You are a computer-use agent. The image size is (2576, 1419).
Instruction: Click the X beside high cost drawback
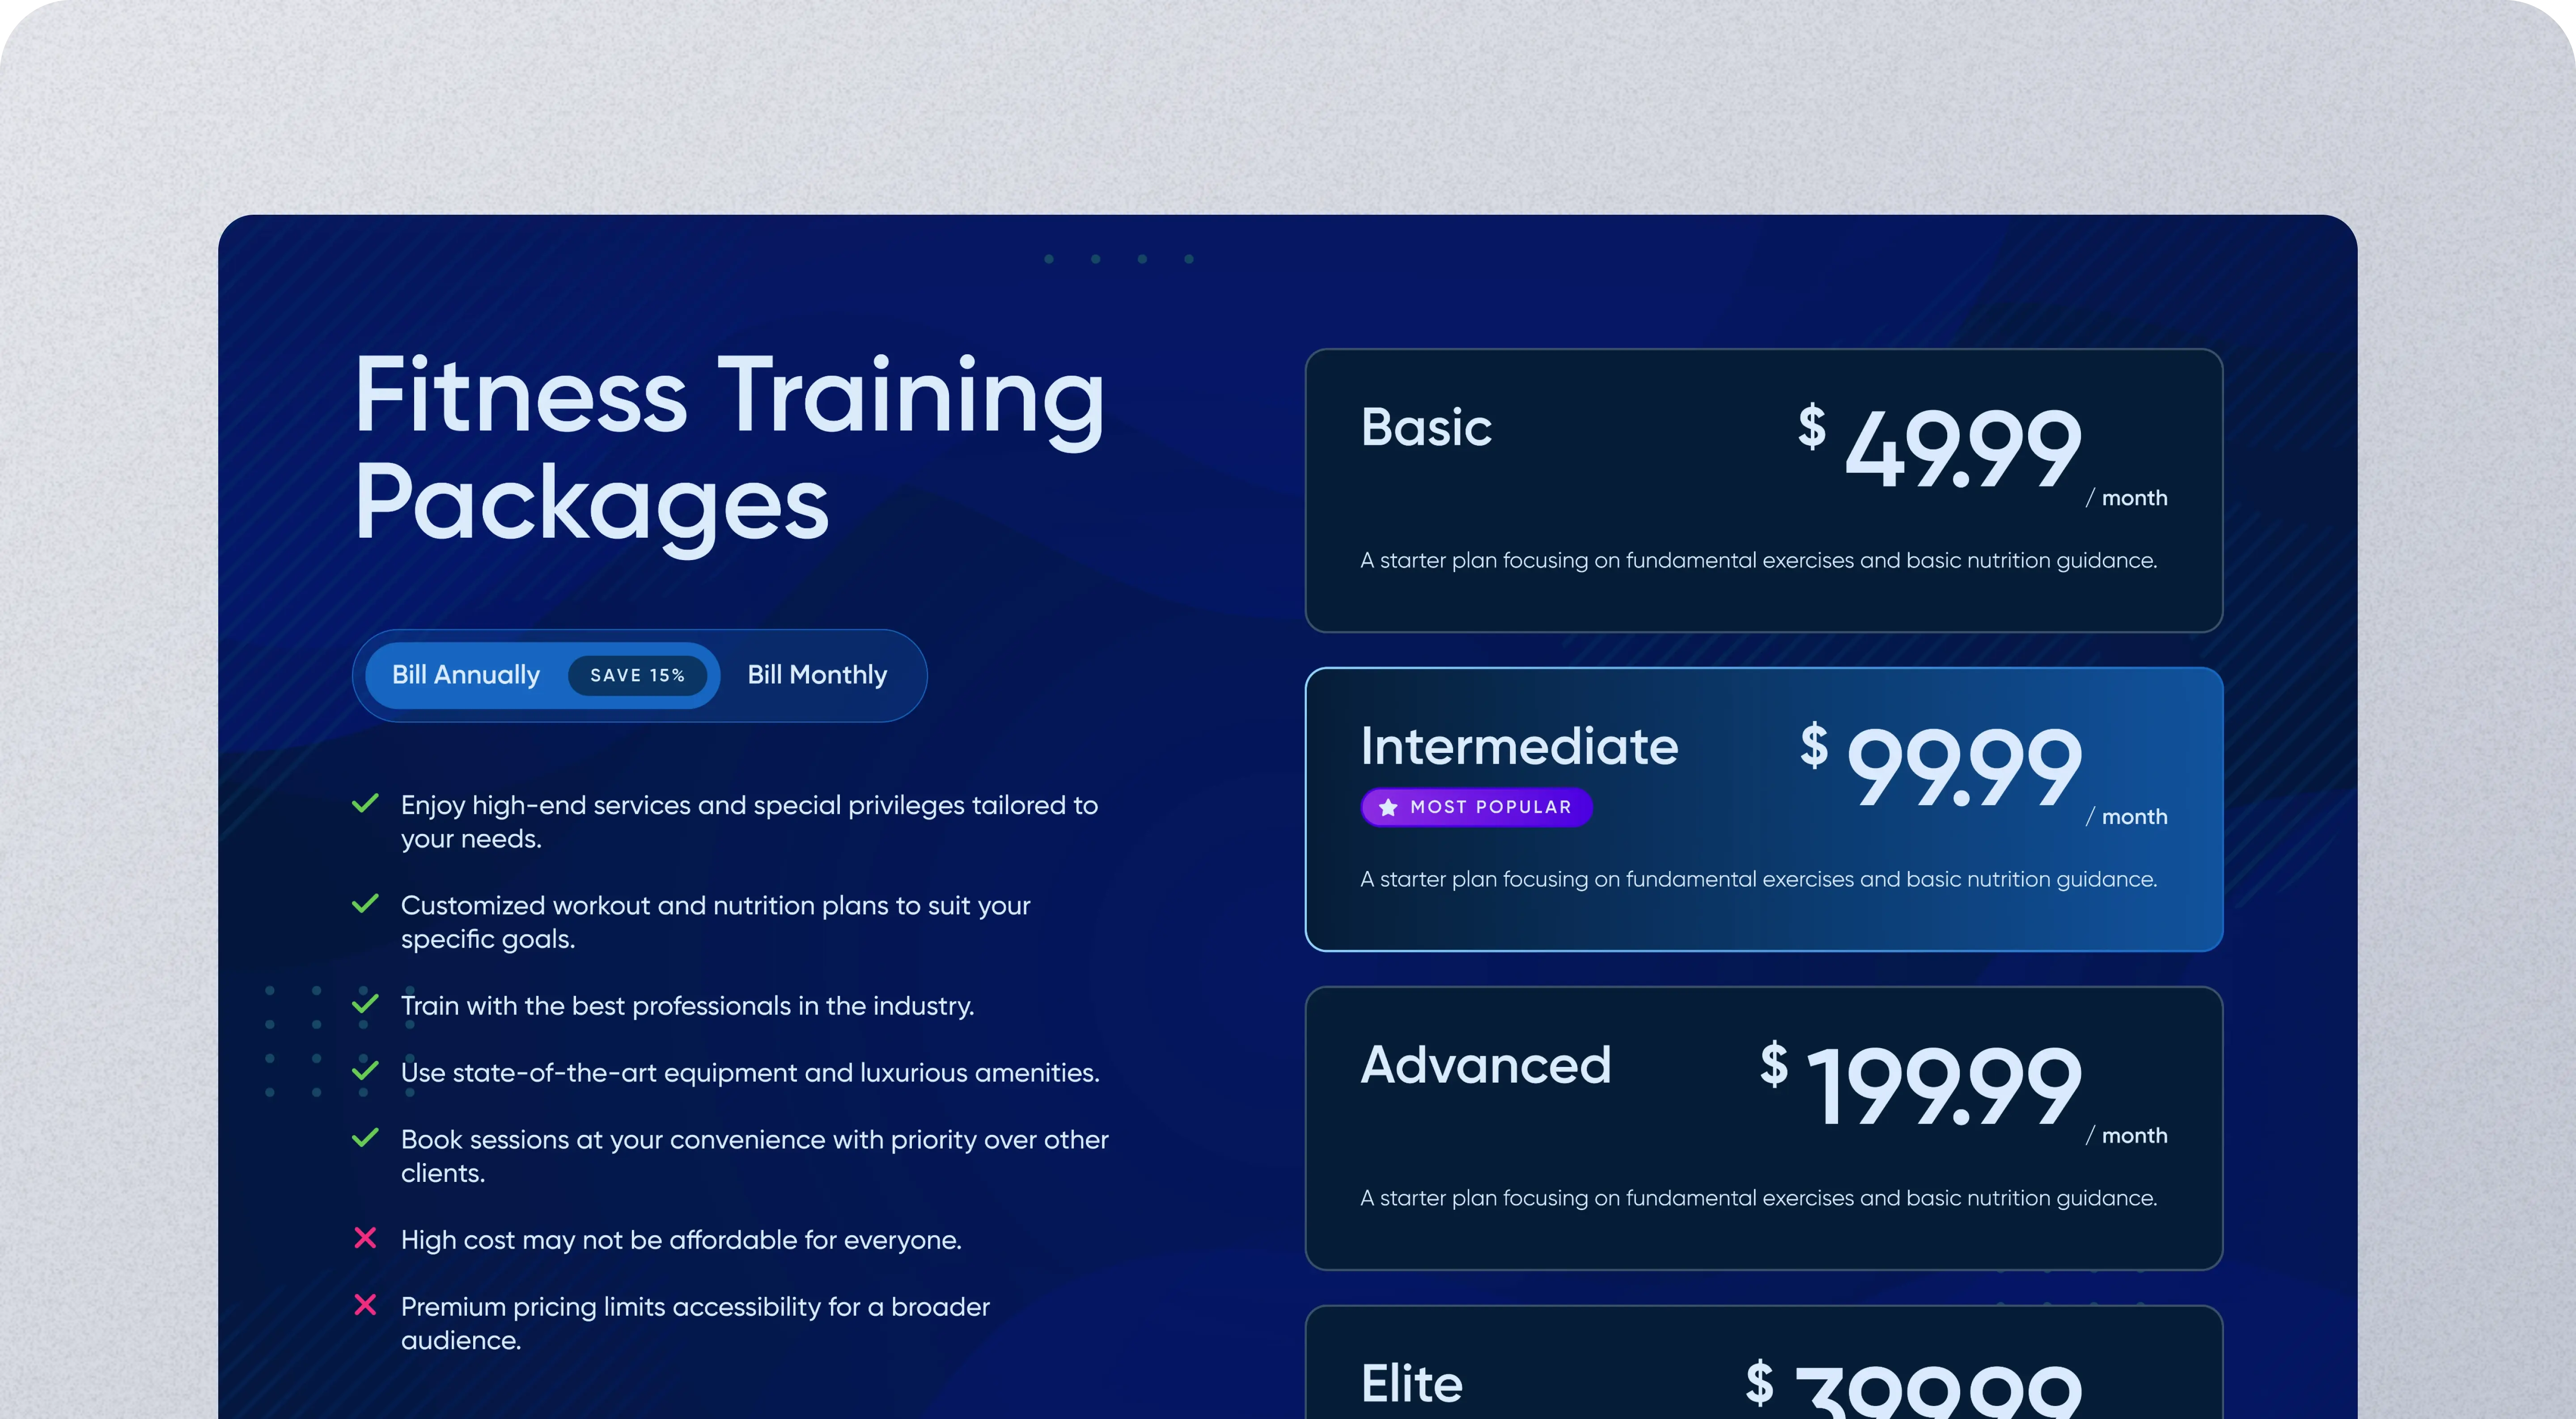[x=365, y=1238]
